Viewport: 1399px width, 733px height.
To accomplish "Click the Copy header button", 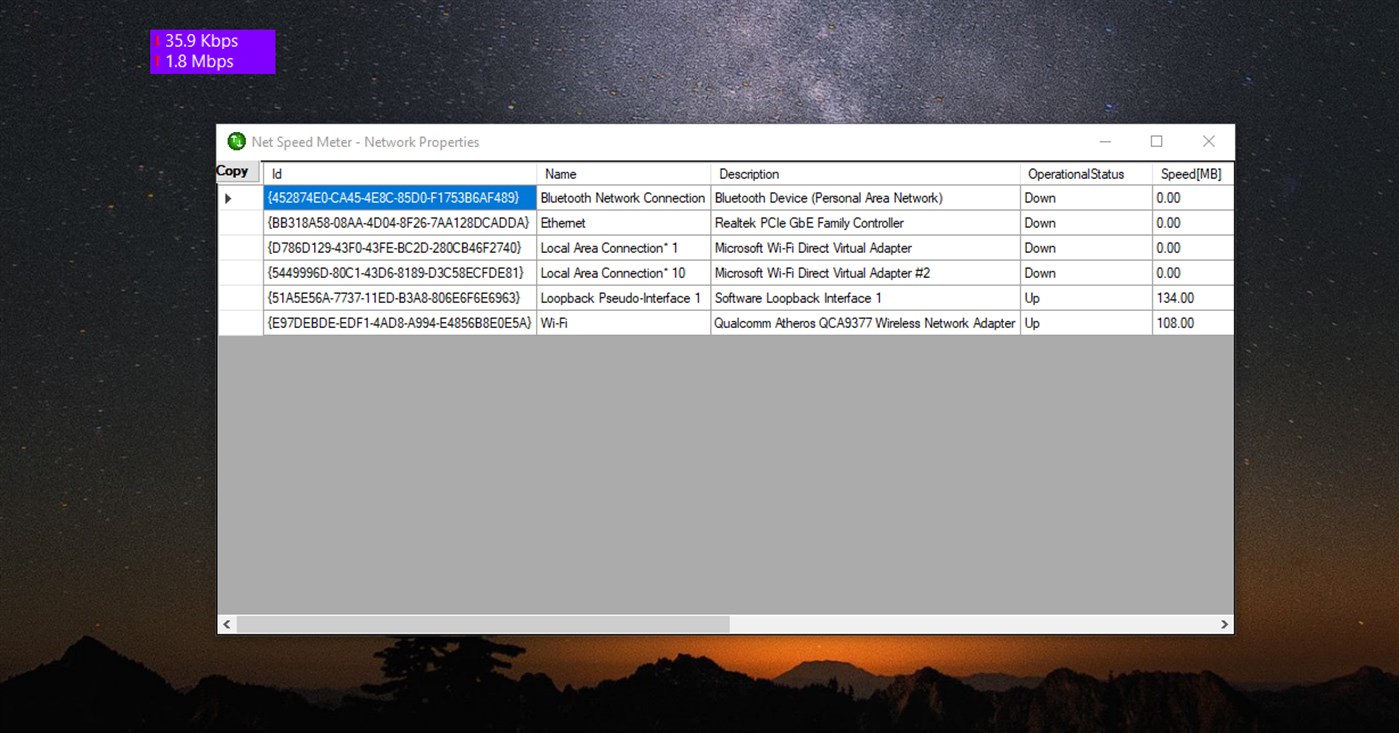I will pyautogui.click(x=236, y=171).
